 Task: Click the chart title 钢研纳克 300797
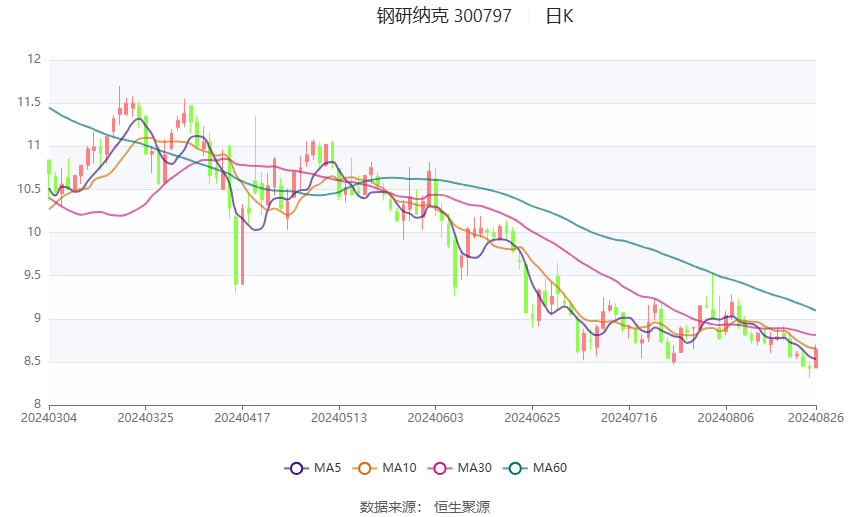coord(444,16)
